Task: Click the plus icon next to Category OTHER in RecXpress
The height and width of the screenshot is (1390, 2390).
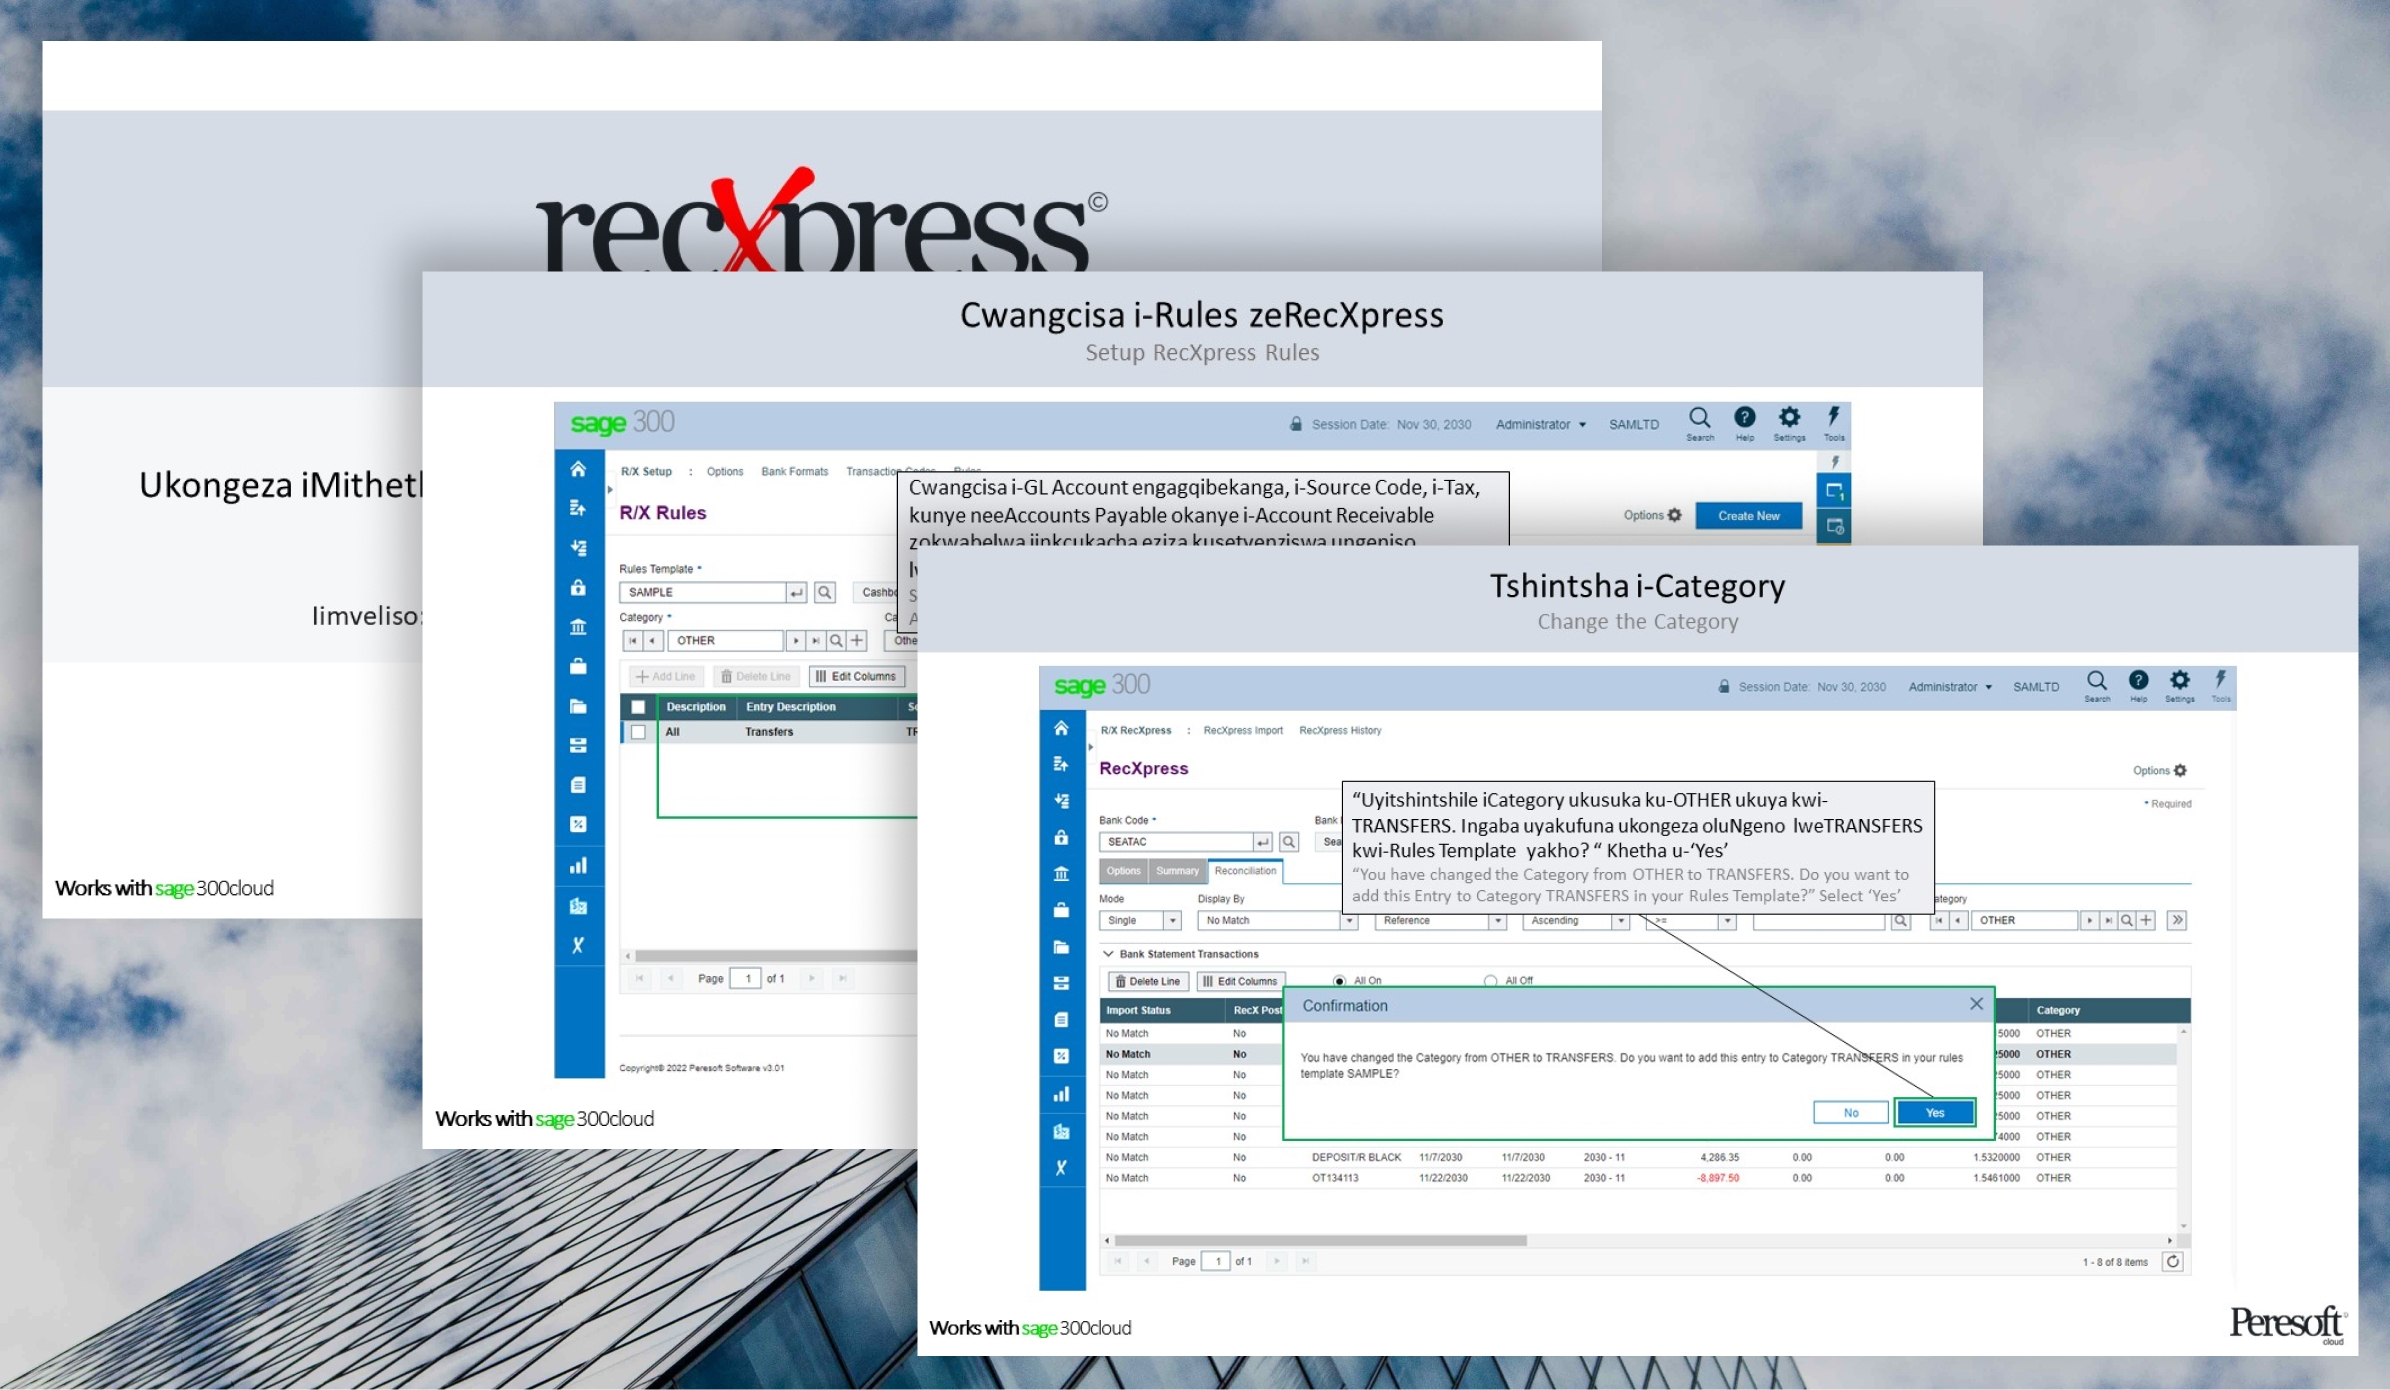Action: [x=2145, y=920]
